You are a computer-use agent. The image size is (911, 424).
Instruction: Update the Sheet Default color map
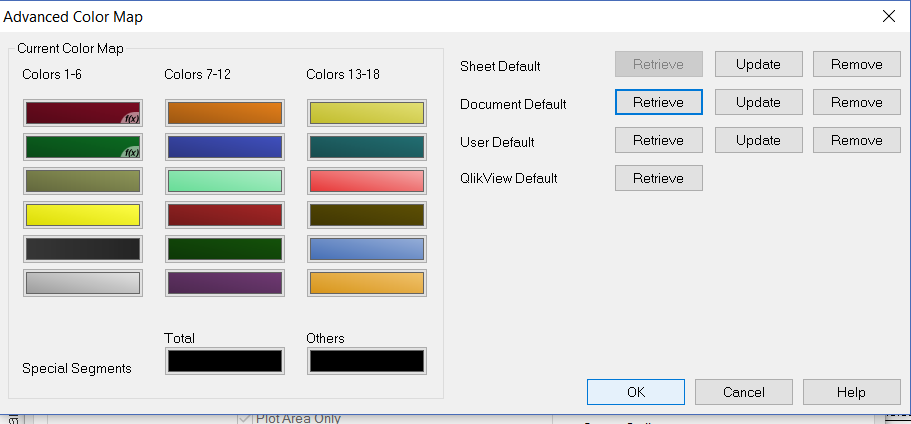(758, 64)
